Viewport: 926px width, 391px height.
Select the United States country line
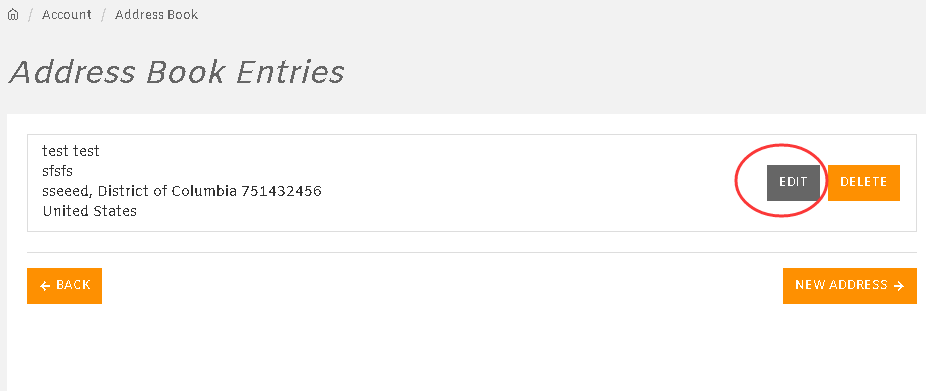pos(89,211)
